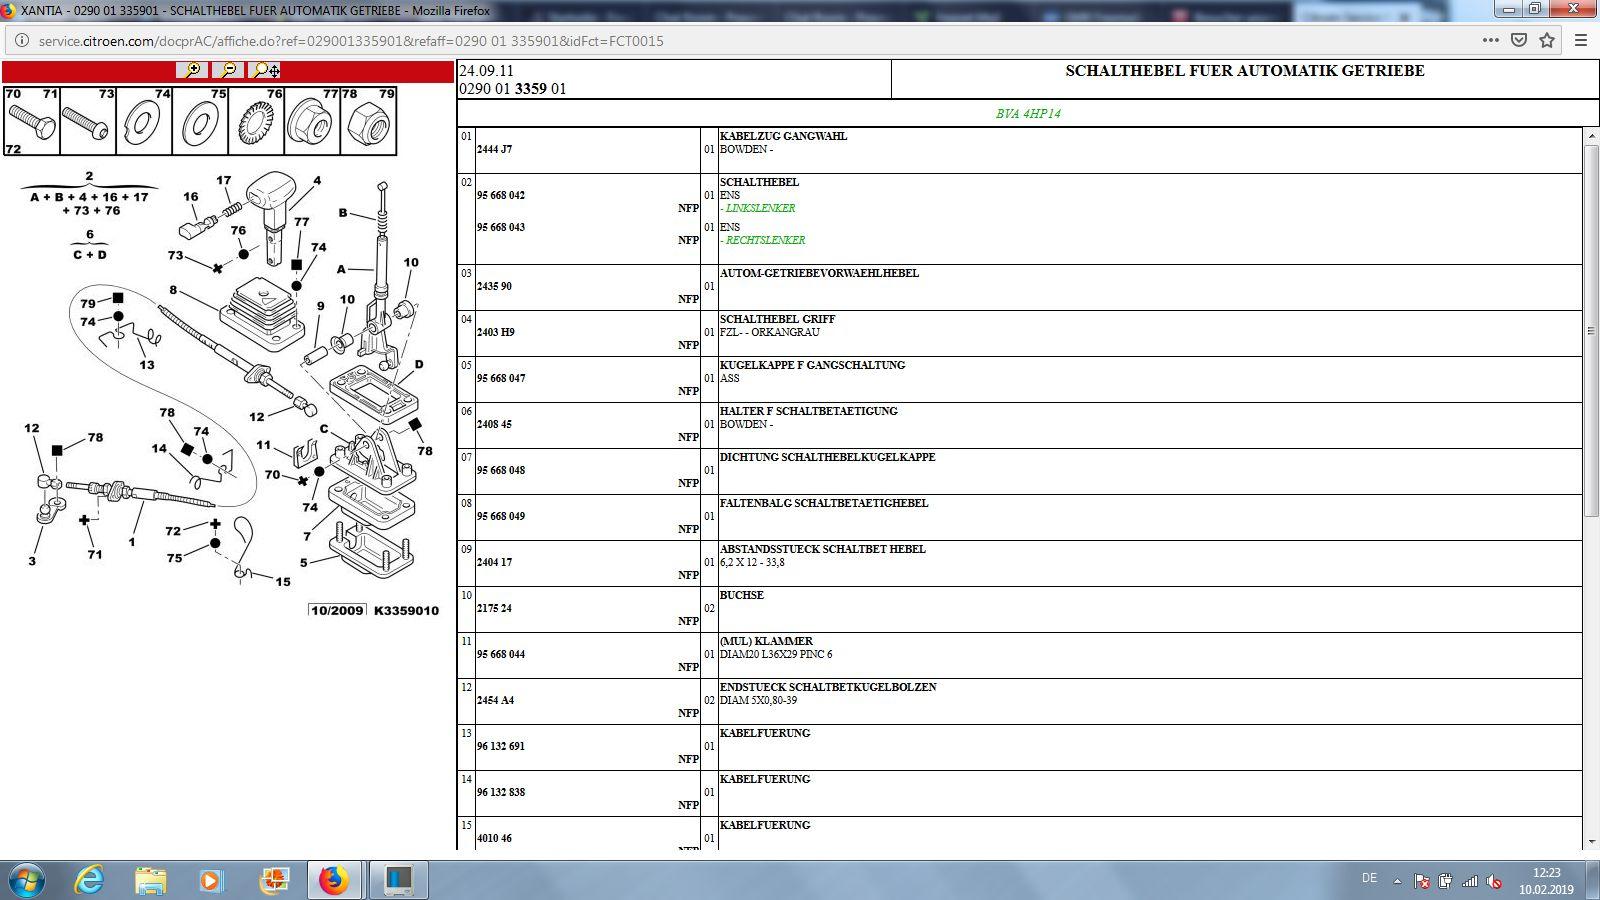
Task: Click the SCHALTHEBEL GRIFF description
Action: (778, 319)
